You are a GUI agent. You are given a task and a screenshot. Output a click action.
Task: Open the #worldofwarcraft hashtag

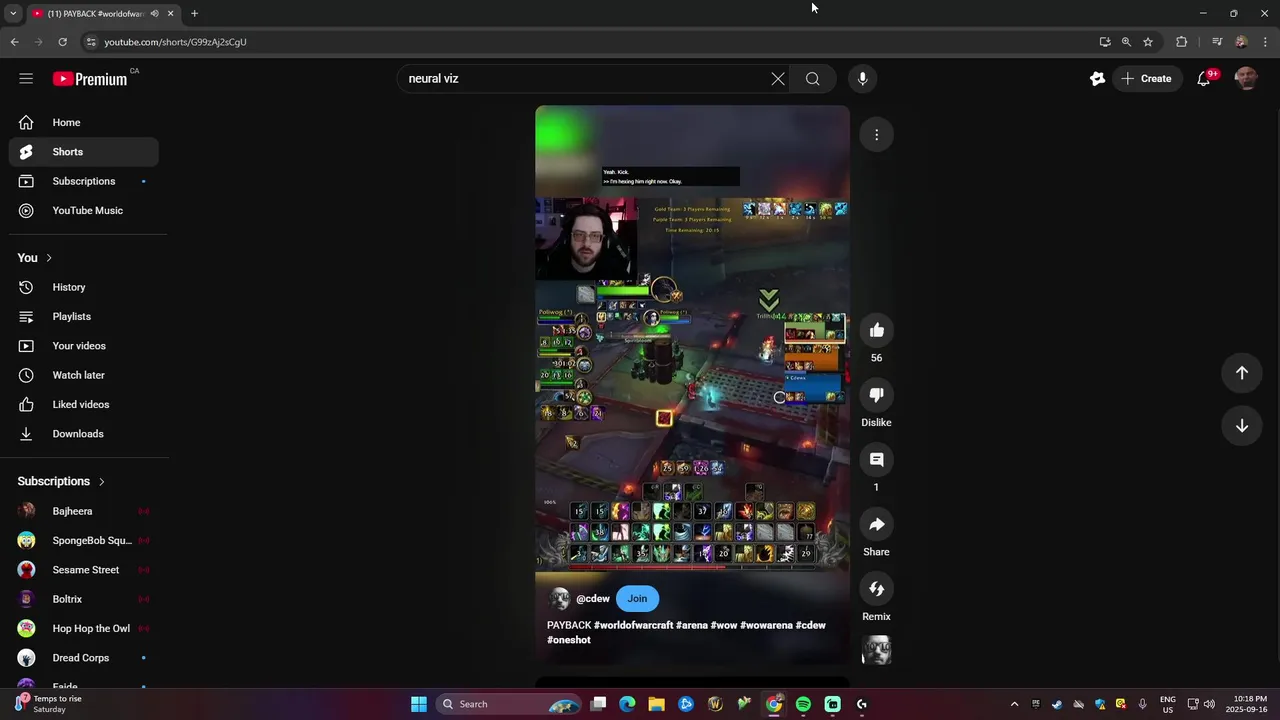pyautogui.click(x=634, y=625)
